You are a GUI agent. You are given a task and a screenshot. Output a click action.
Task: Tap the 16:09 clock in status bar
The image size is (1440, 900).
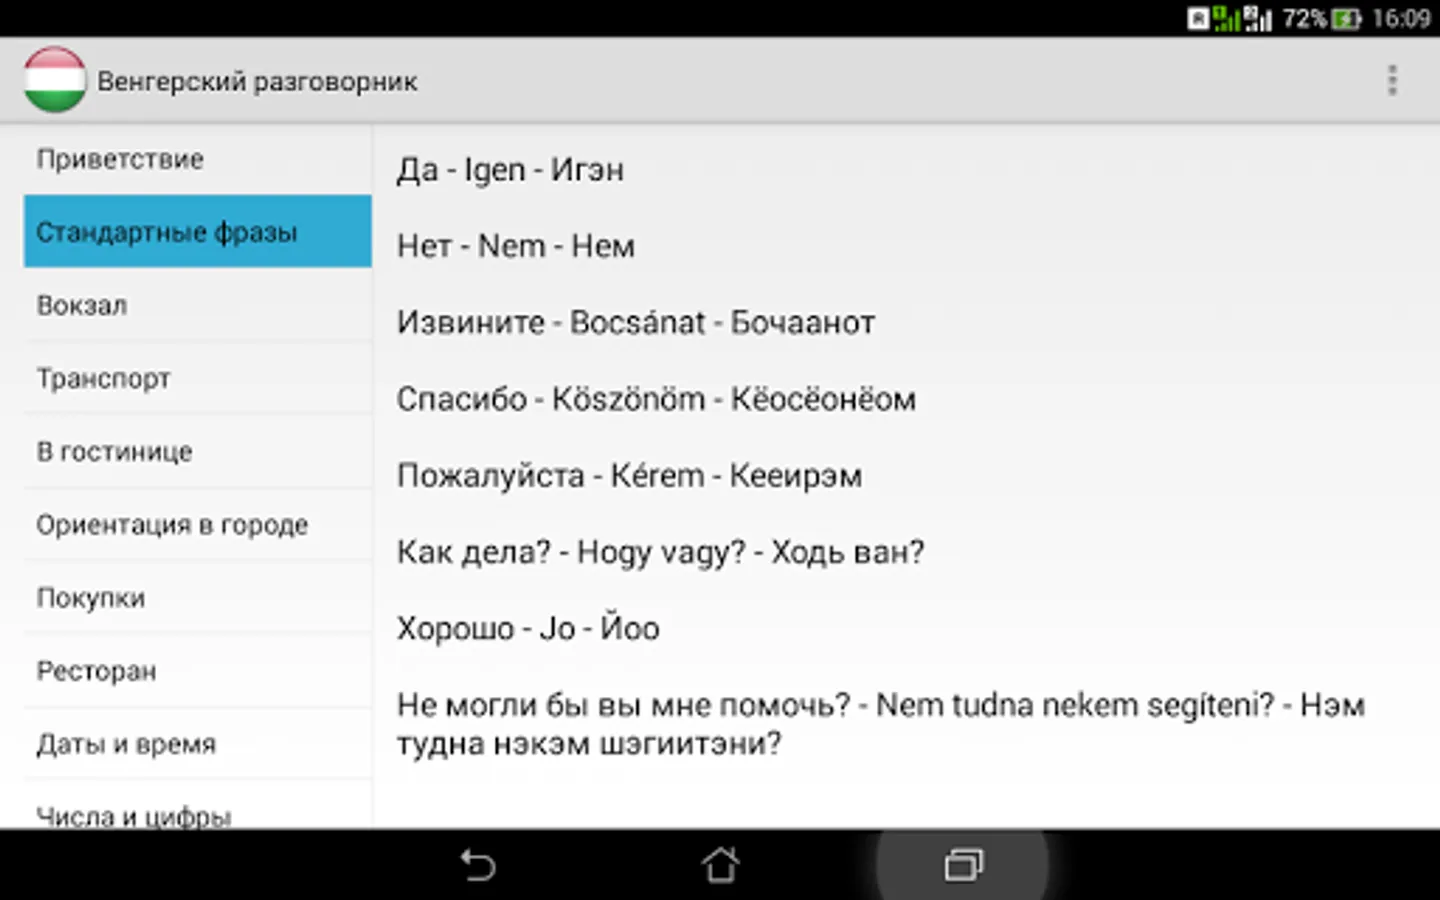[x=1401, y=19]
